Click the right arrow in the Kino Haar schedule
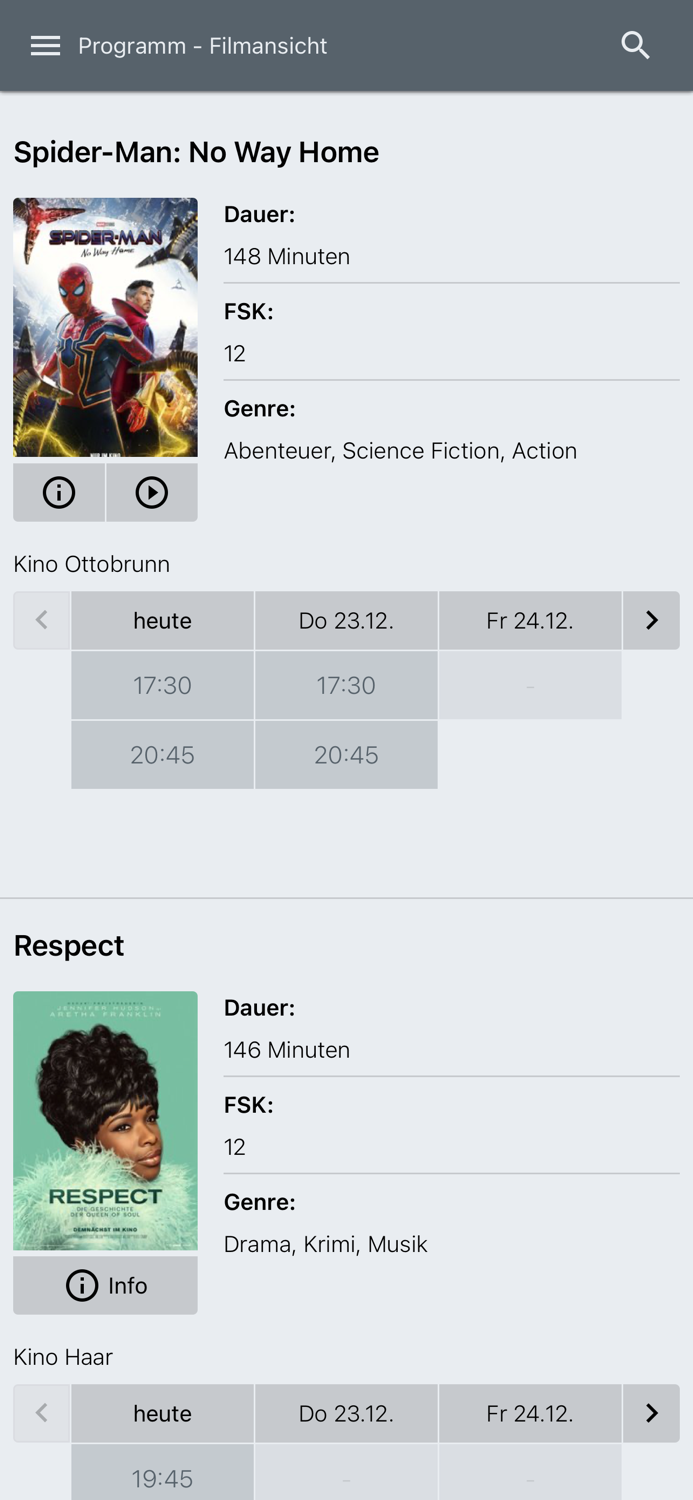The image size is (693, 1500). point(651,1413)
